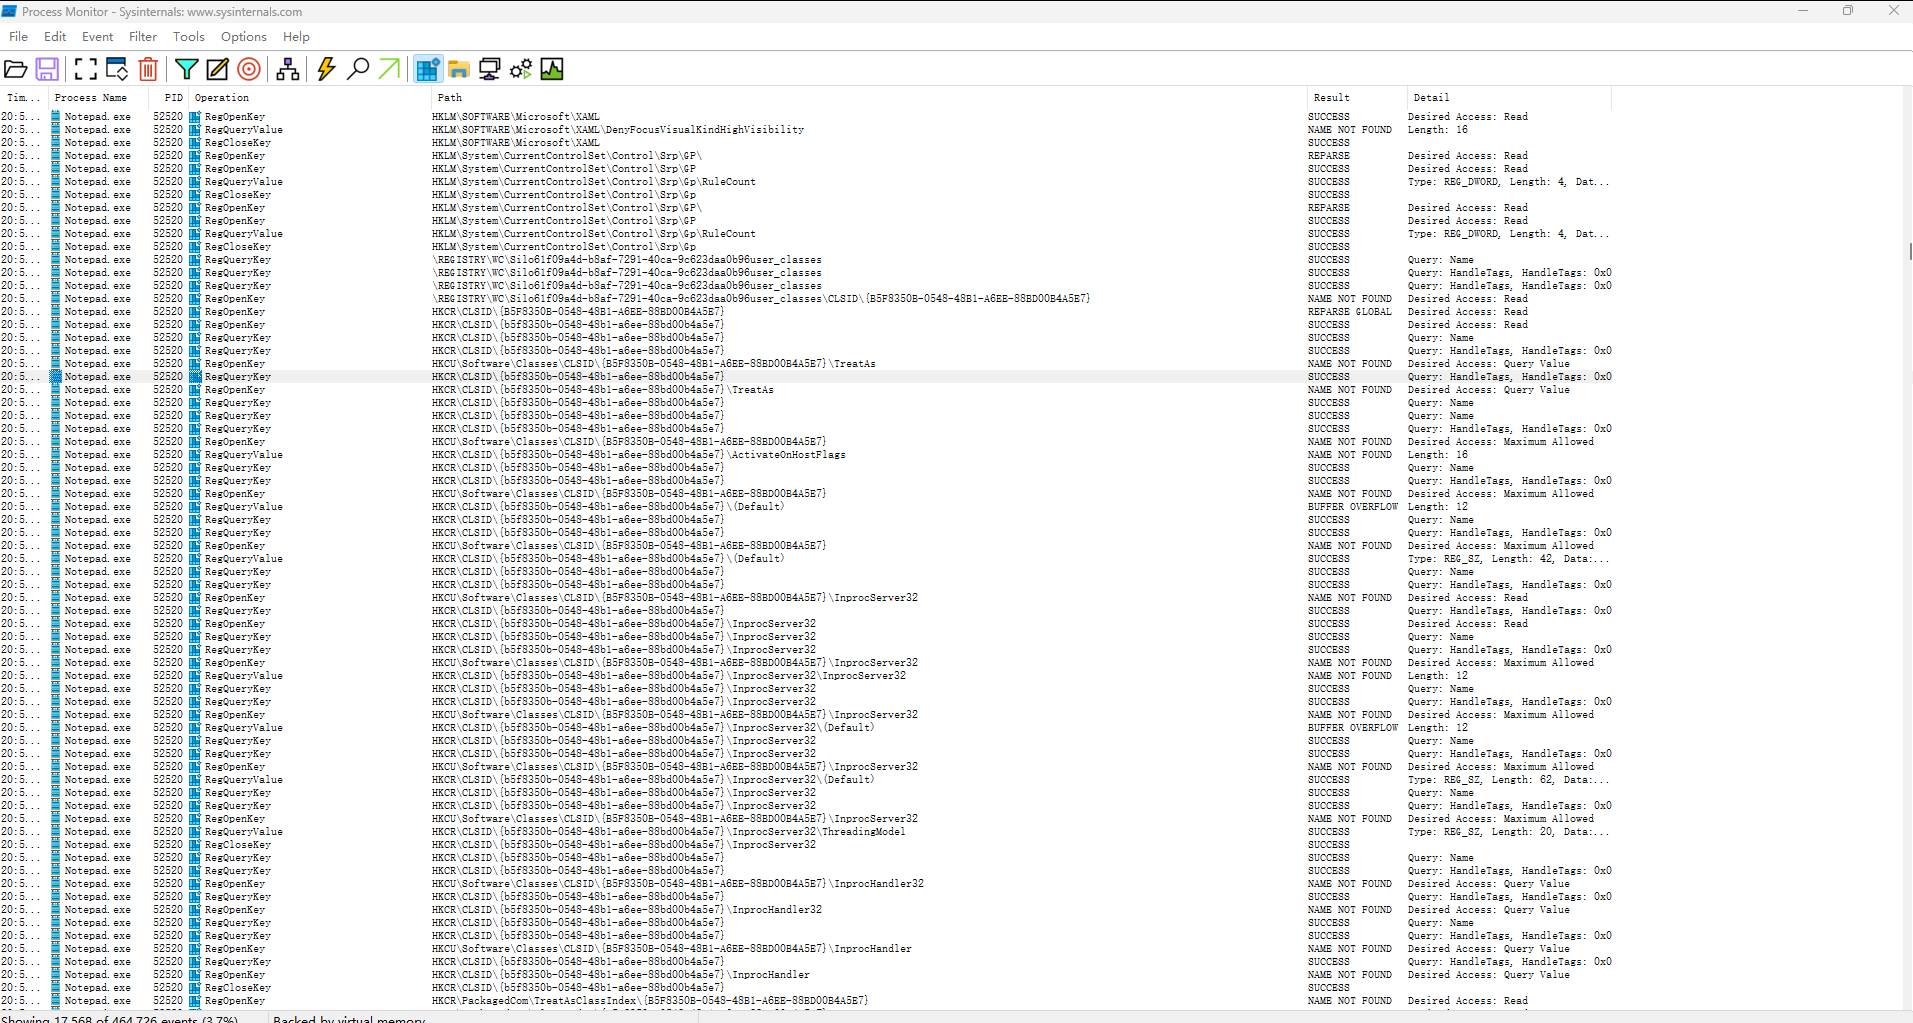The image size is (1913, 1023).
Task: Select the Include Process target icon
Action: [249, 69]
